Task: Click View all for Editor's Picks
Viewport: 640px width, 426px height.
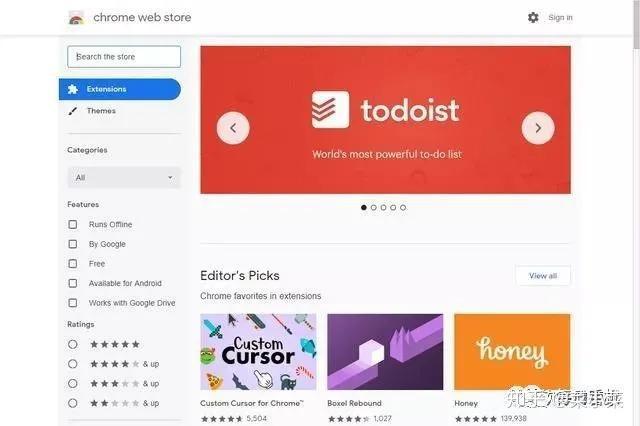Action: [x=543, y=276]
